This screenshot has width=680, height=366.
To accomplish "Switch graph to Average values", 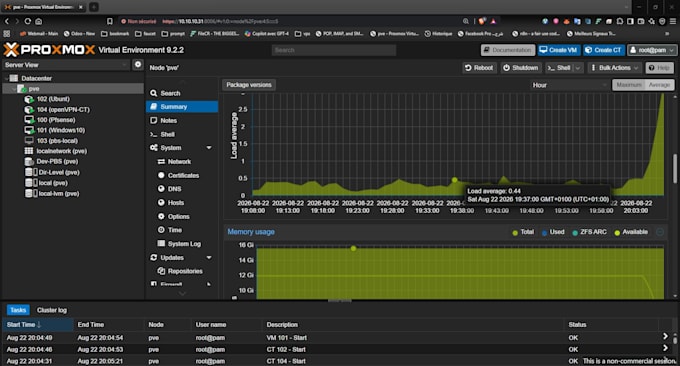I will coord(659,85).
